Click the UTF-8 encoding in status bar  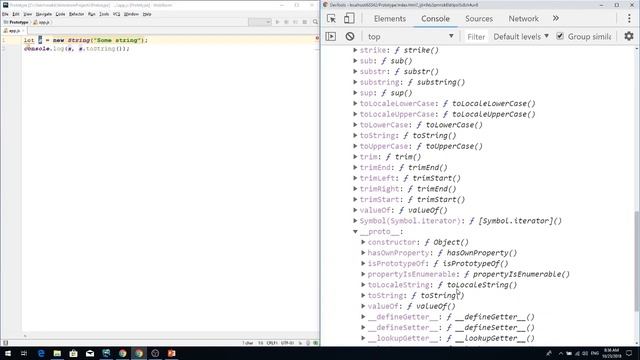pyautogui.click(x=287, y=343)
